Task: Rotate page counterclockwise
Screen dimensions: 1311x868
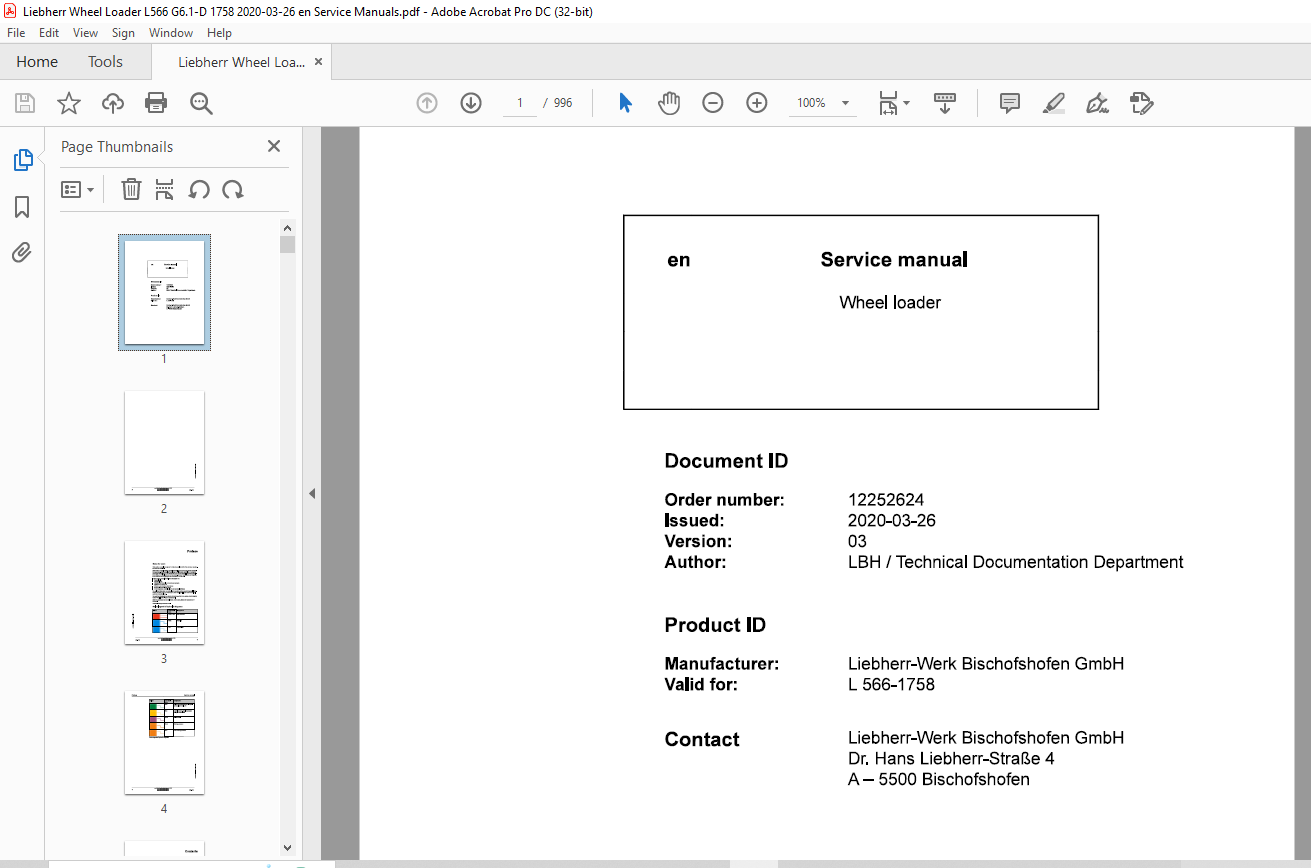Action: tap(199, 189)
